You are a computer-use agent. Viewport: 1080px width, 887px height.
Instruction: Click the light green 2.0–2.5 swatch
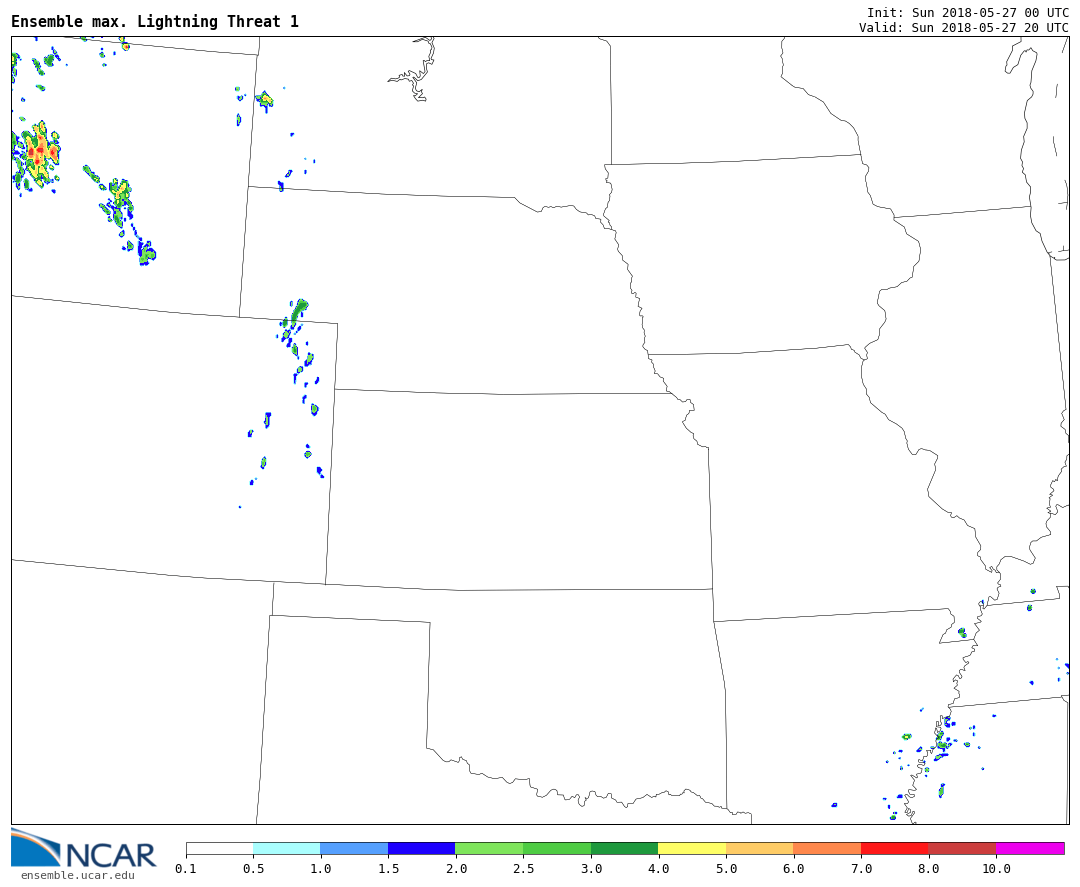489,848
